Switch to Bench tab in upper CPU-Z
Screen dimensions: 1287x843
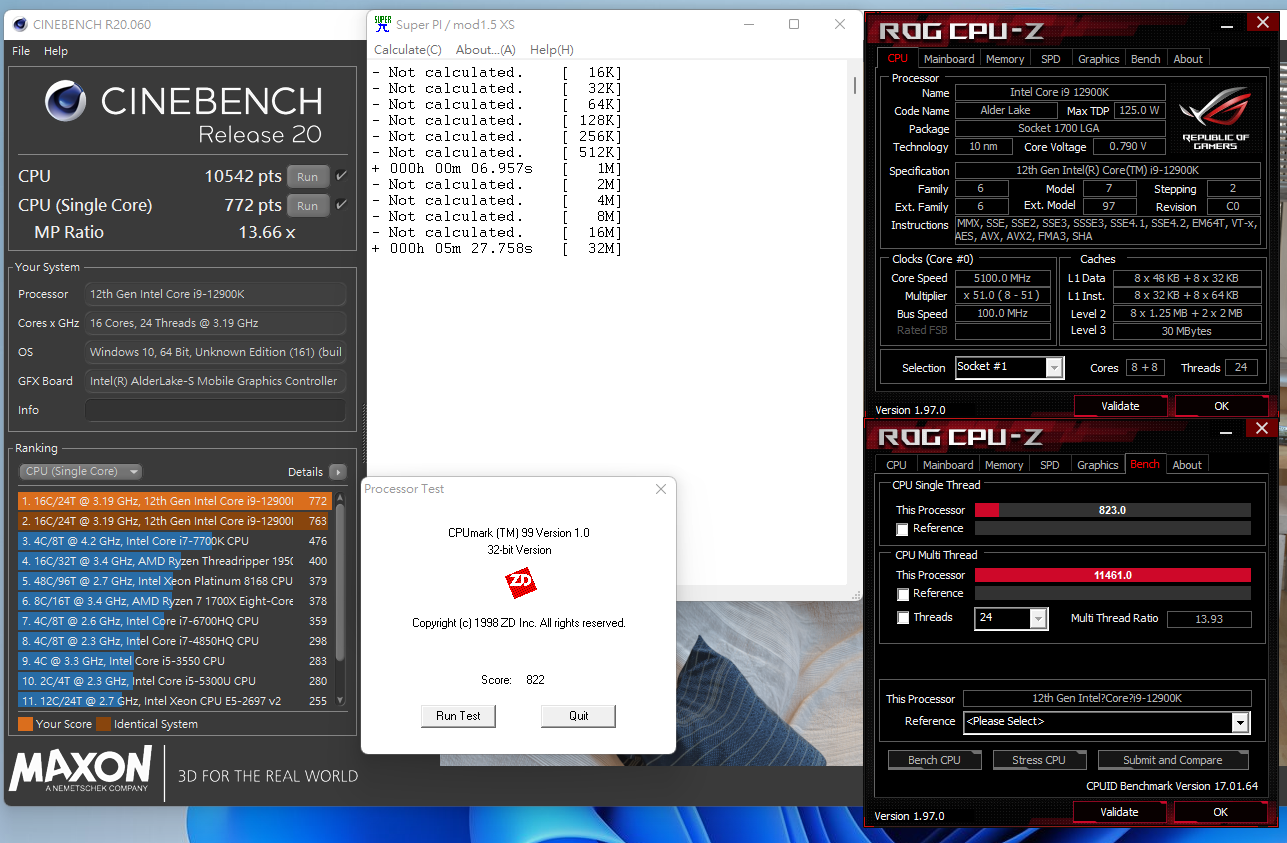[1145, 59]
